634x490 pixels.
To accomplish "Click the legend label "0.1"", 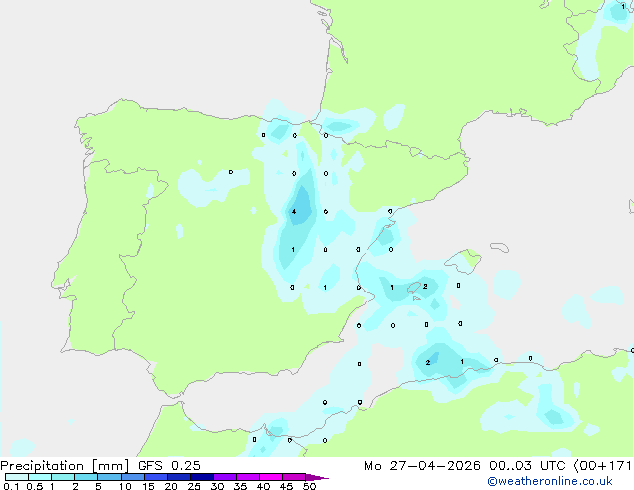I will (11, 486).
